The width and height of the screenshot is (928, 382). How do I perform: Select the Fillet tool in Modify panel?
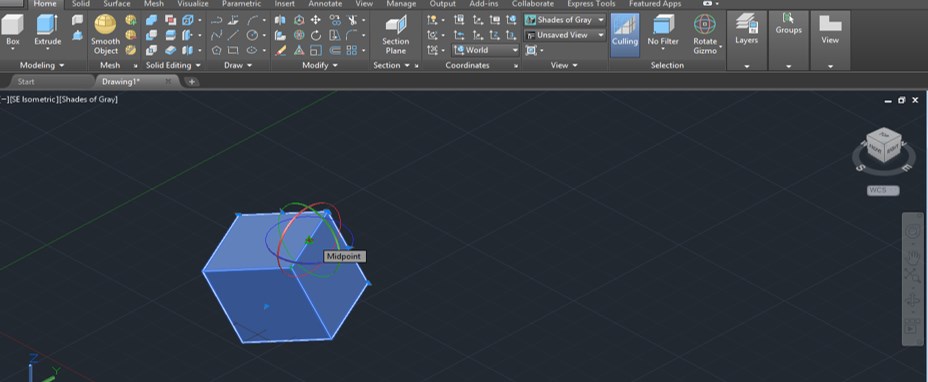coord(352,35)
